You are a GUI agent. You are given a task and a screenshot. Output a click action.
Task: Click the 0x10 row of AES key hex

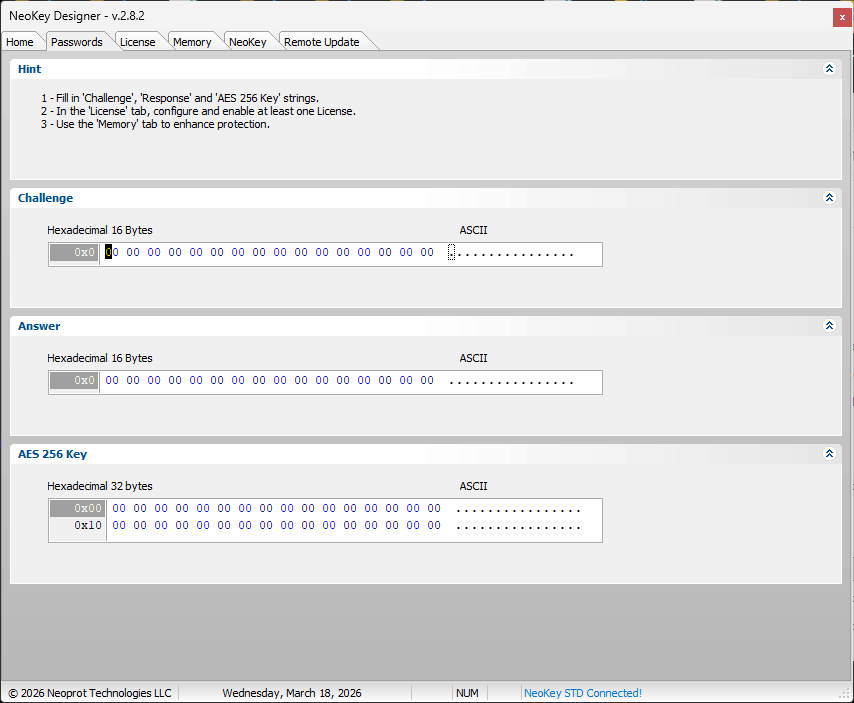(x=276, y=525)
